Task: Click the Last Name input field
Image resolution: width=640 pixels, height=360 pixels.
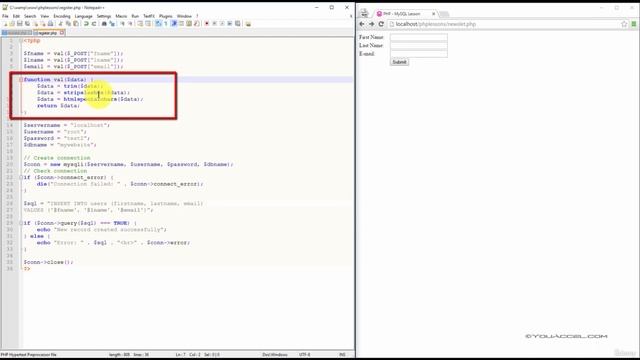Action: [x=418, y=45]
